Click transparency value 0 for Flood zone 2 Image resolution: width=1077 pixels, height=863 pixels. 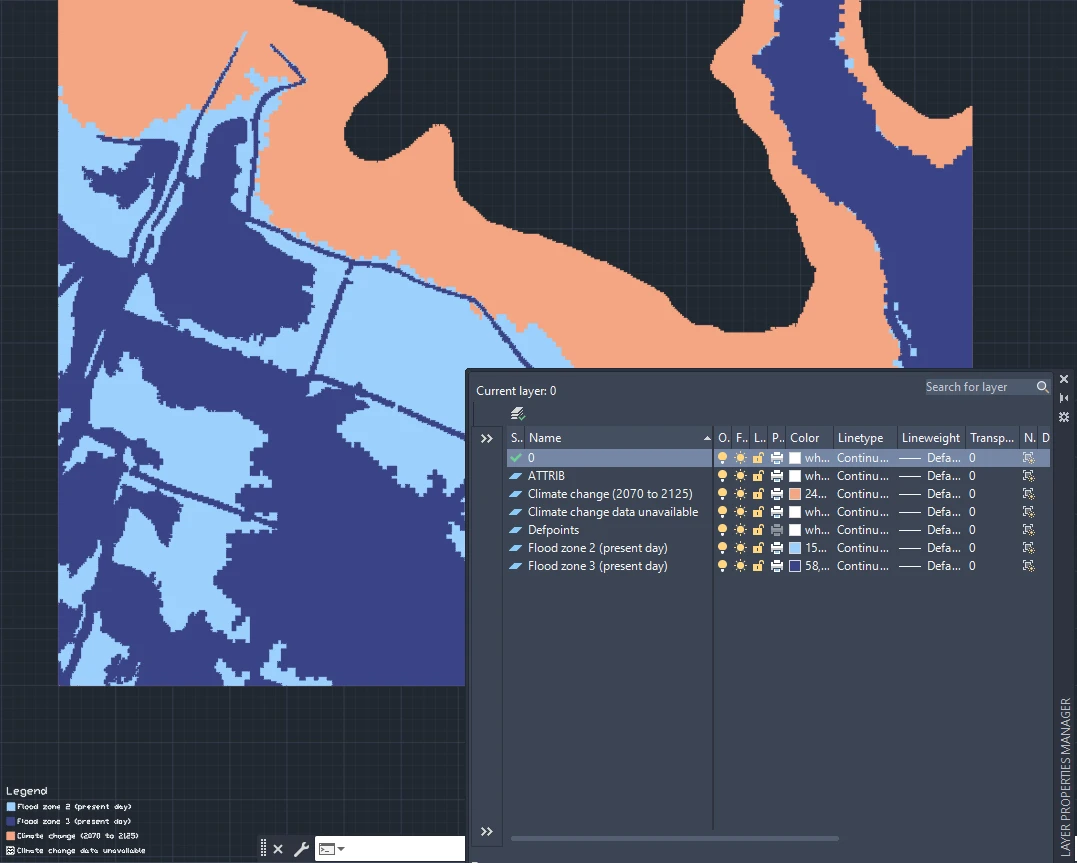[x=972, y=548]
